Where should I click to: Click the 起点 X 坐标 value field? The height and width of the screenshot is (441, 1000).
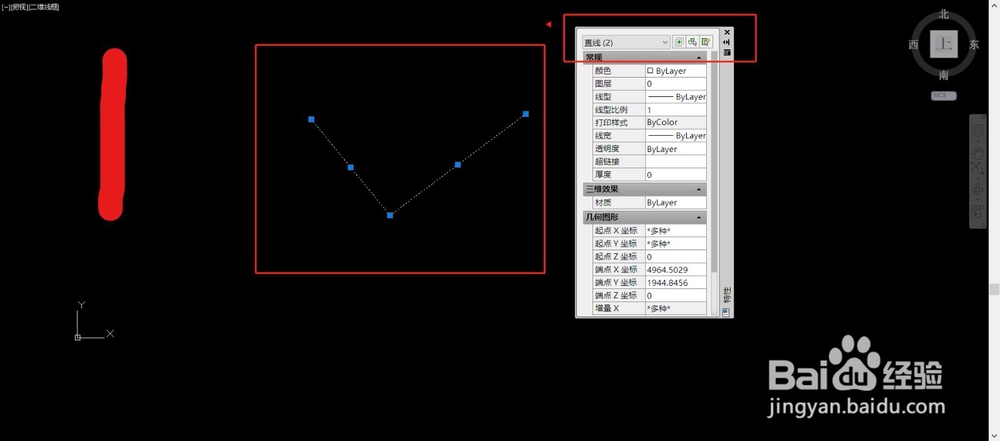[x=675, y=230]
